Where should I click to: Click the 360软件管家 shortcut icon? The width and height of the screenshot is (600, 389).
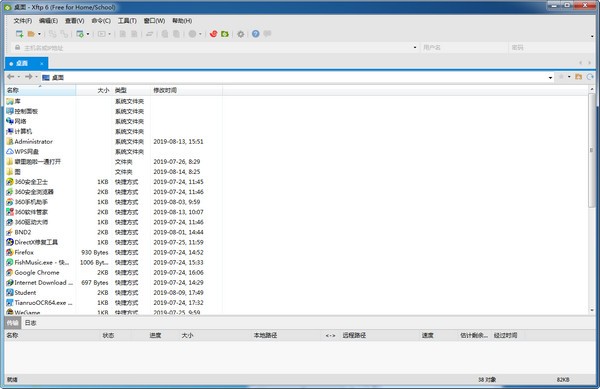[x=10, y=212]
